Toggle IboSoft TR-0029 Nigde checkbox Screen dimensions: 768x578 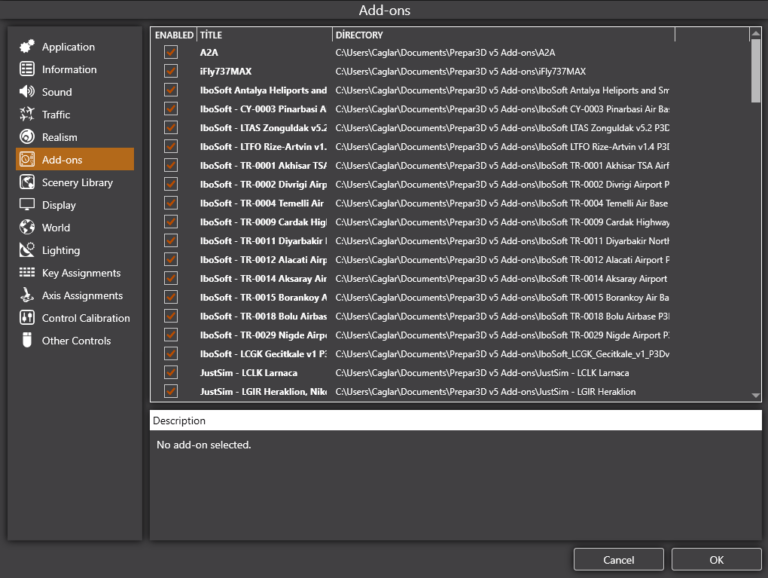170,335
